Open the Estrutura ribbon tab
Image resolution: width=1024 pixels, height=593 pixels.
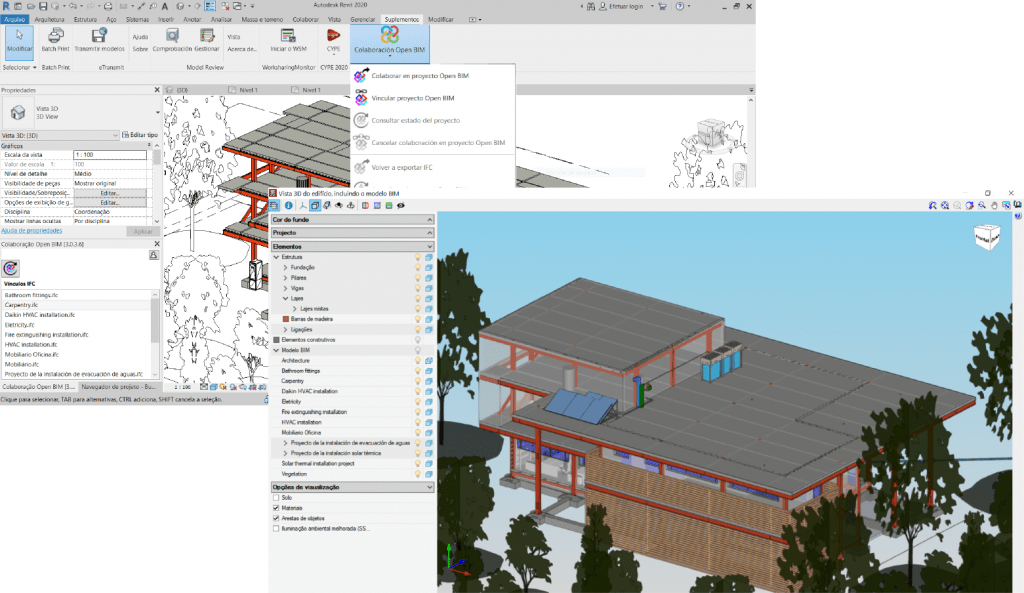(x=86, y=20)
